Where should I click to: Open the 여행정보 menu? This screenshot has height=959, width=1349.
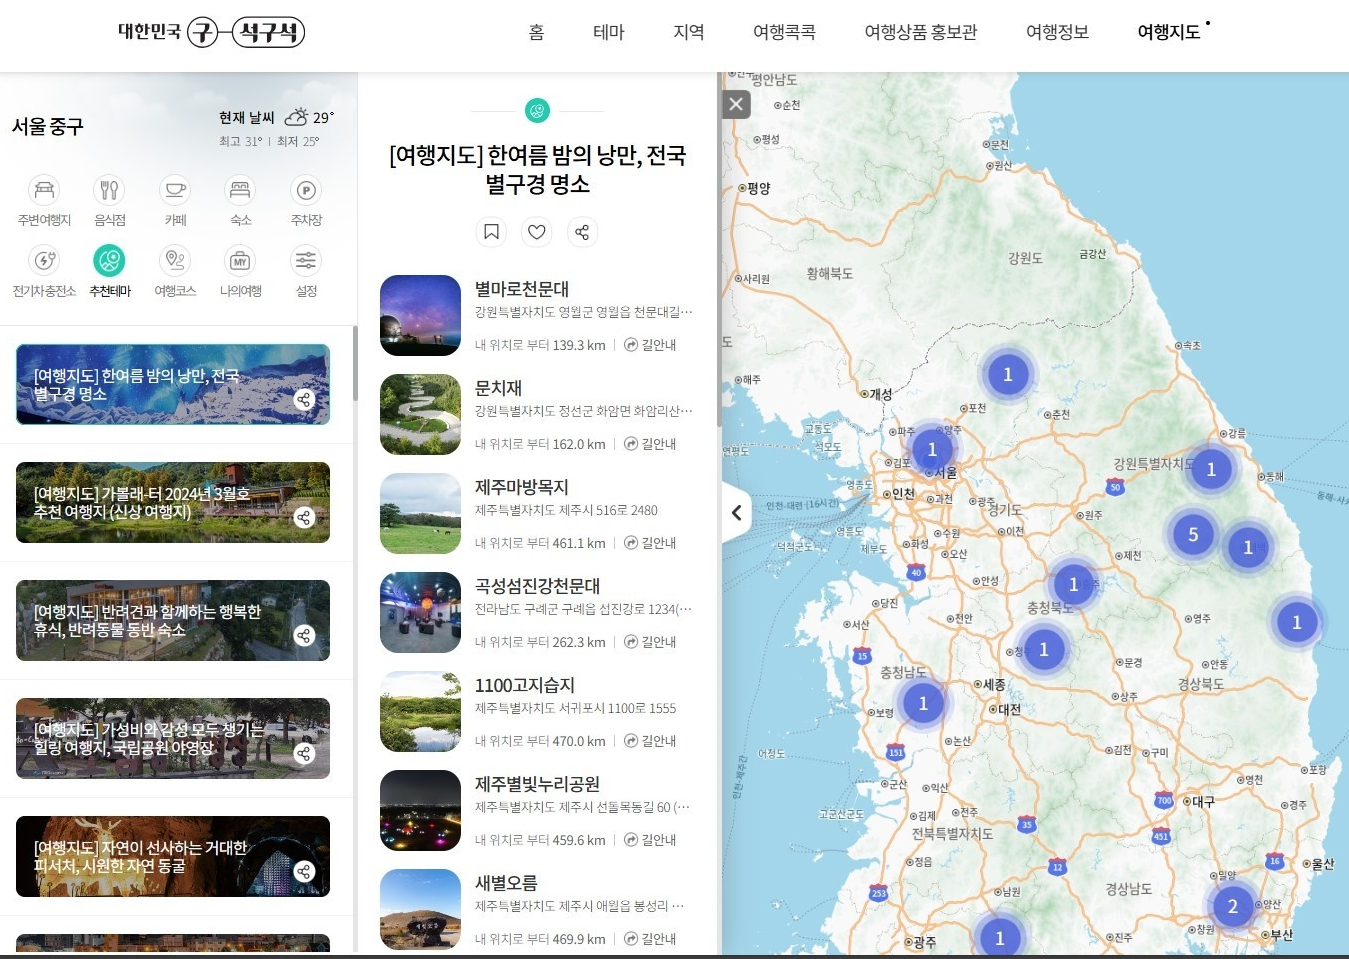click(1057, 32)
